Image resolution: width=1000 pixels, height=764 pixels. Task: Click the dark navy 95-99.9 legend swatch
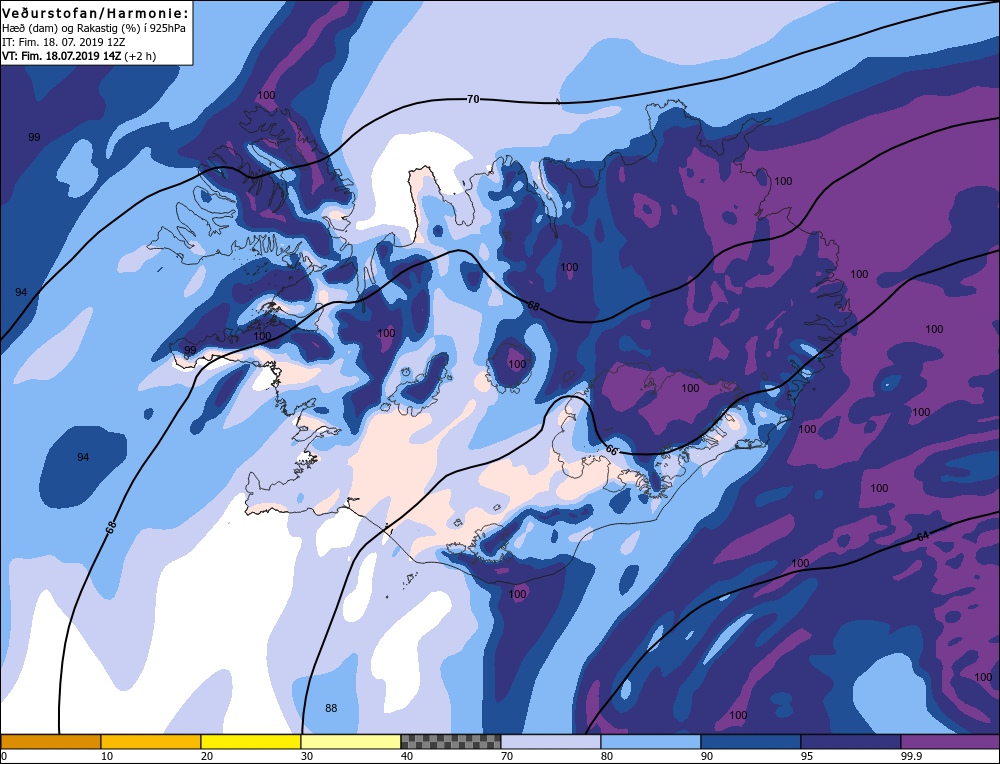[x=851, y=741]
